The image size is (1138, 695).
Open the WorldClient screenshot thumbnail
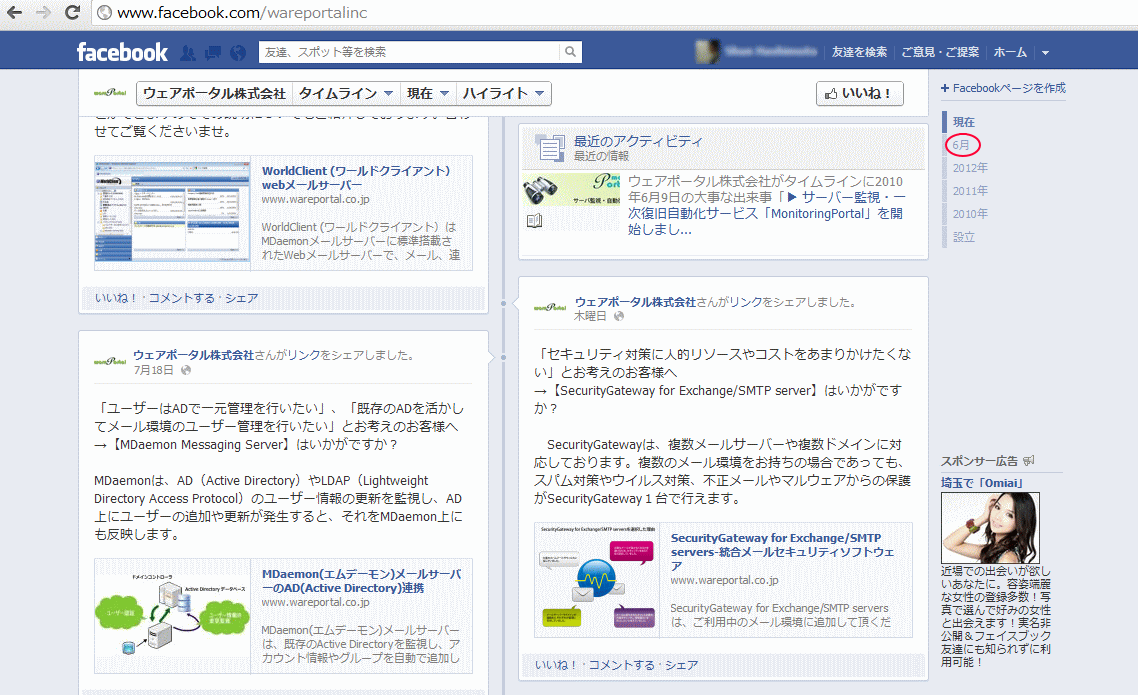[172, 212]
